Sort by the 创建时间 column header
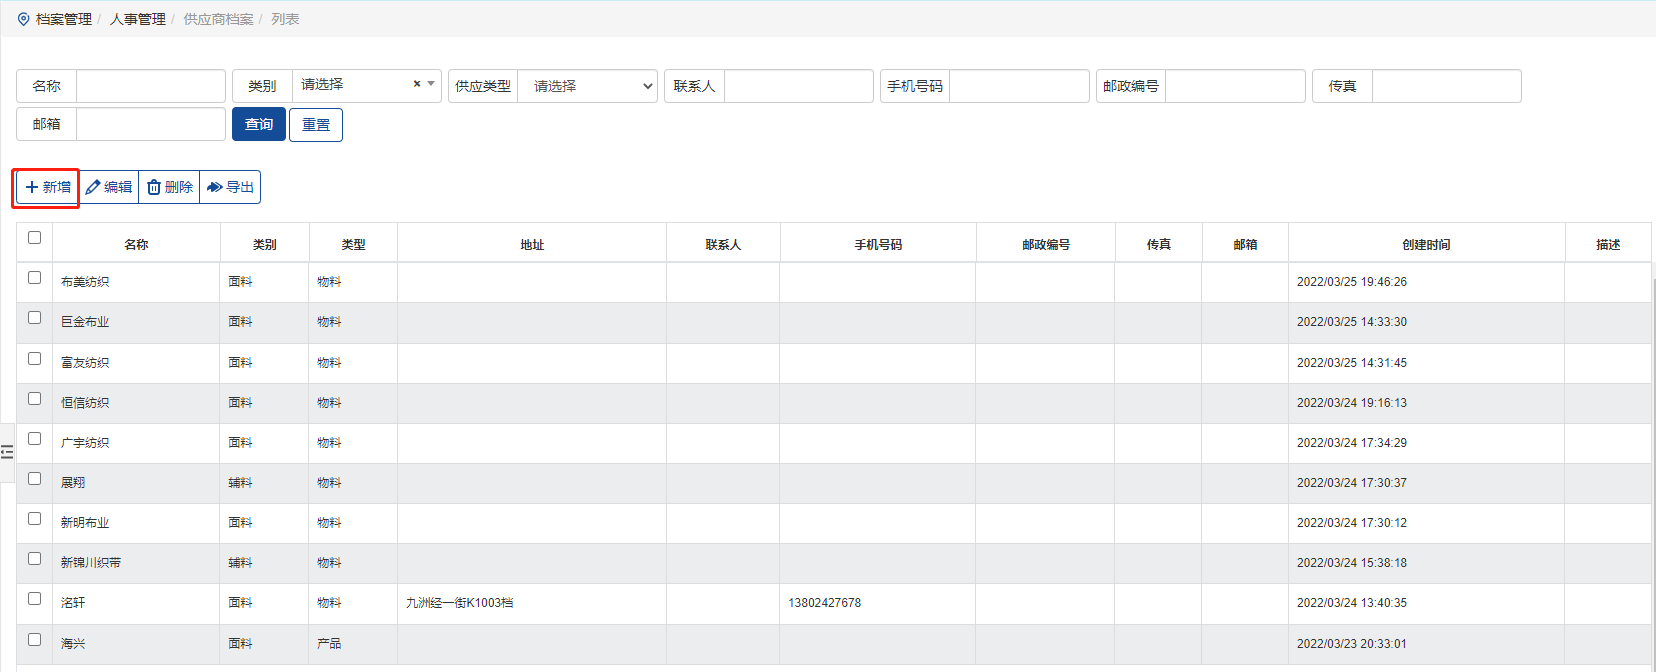This screenshot has height=672, width=1656. click(1425, 244)
